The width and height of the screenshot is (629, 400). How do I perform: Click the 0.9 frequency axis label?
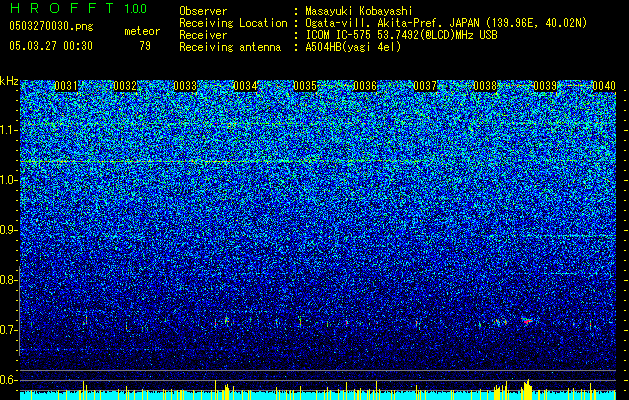(x=8, y=230)
